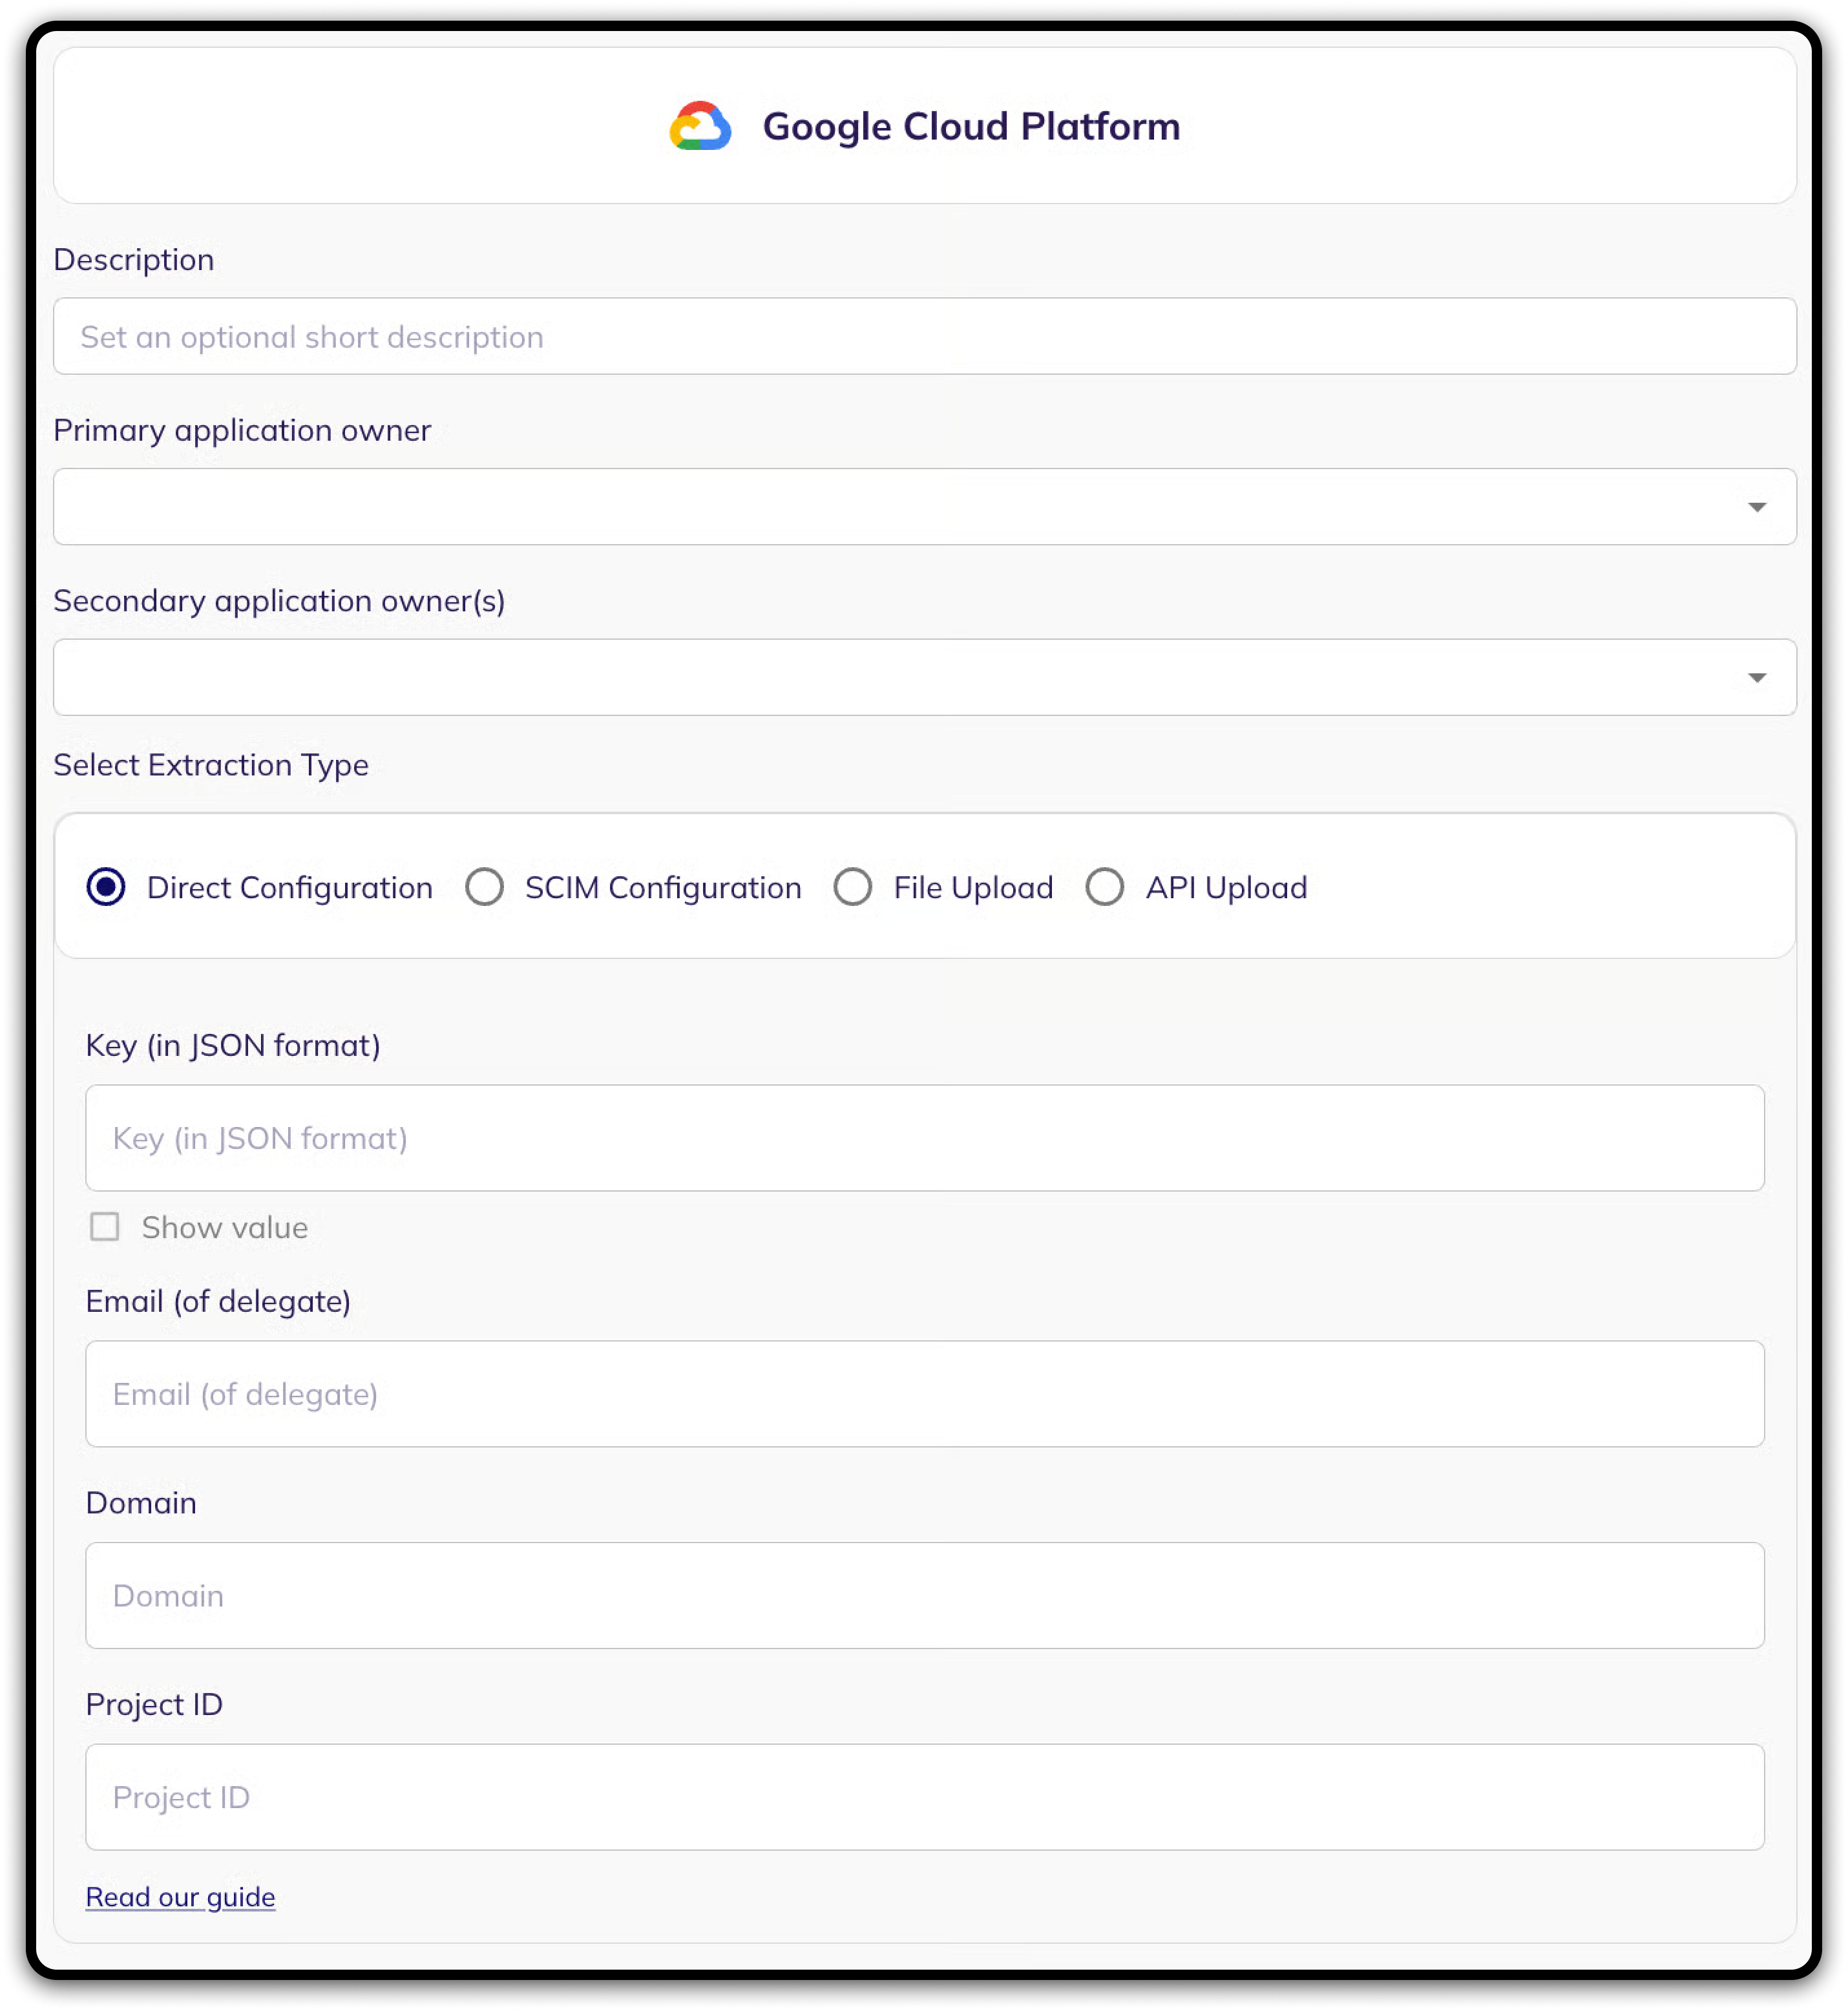Click the Direct Configuration label text
1848x2011 pixels.
coord(290,888)
